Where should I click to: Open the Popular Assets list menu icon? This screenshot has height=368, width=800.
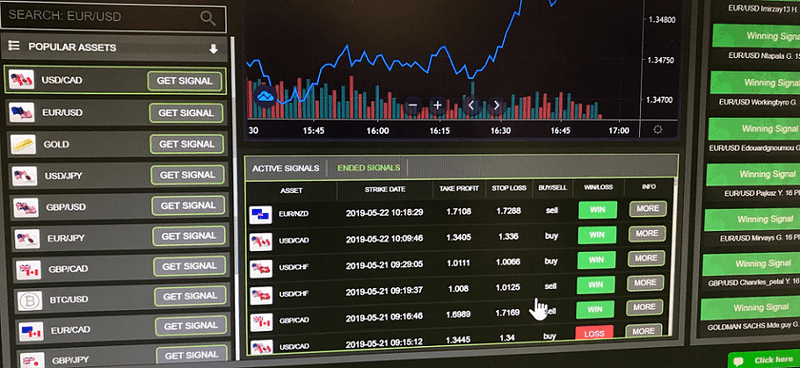tap(14, 46)
